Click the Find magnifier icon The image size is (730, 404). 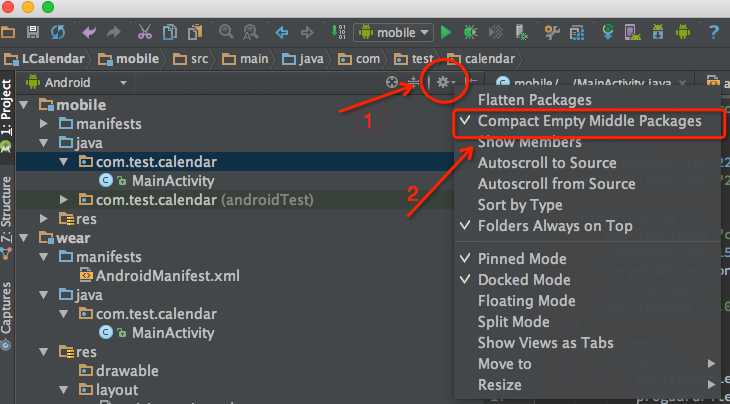pos(226,32)
